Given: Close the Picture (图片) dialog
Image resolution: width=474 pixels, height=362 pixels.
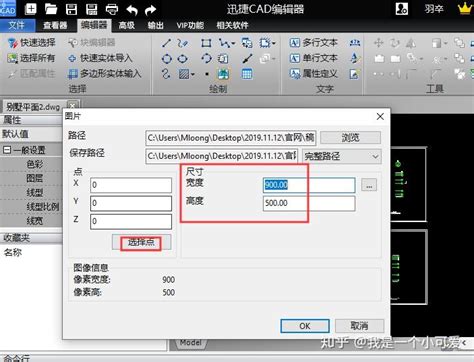Looking at the screenshot, I should point(380,116).
